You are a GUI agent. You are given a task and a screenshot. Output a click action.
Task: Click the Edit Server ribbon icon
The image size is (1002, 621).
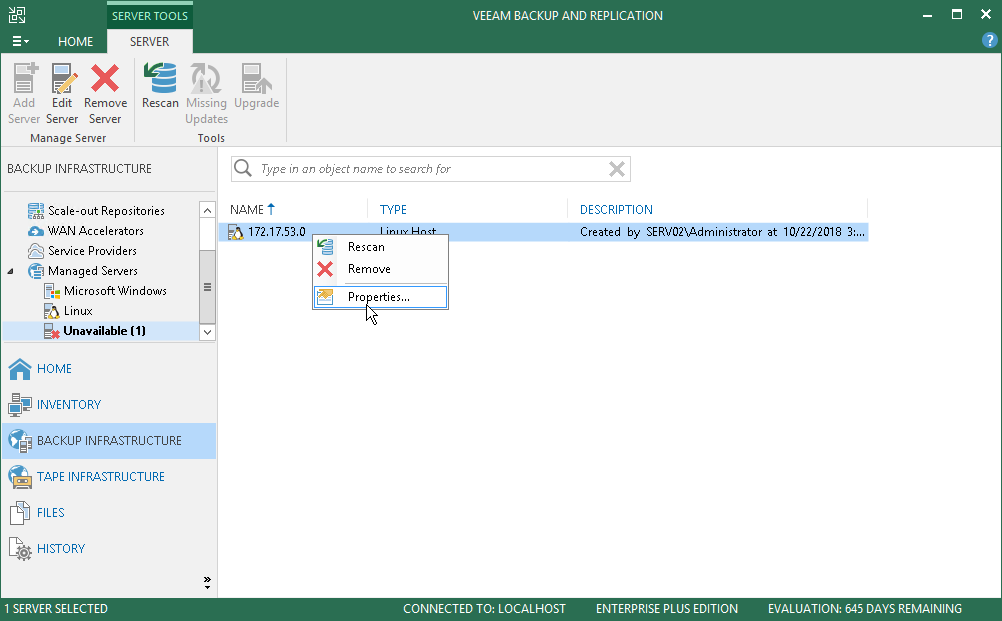(x=63, y=78)
